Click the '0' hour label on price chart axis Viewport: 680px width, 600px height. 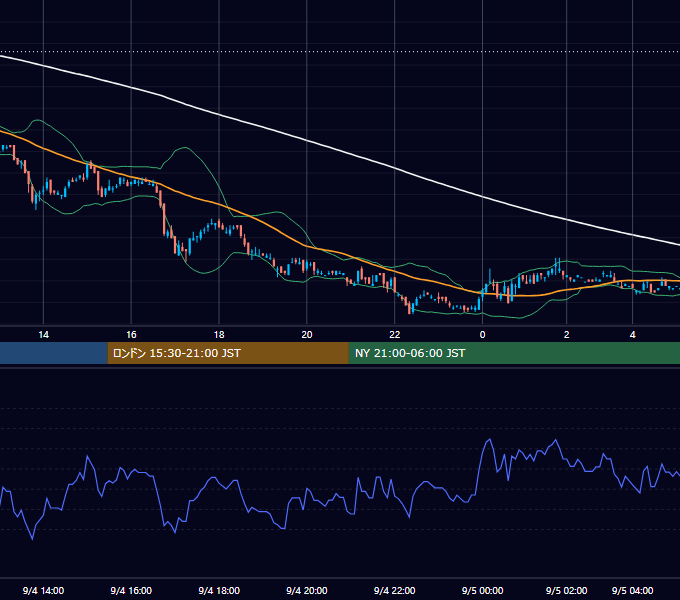tap(482, 335)
